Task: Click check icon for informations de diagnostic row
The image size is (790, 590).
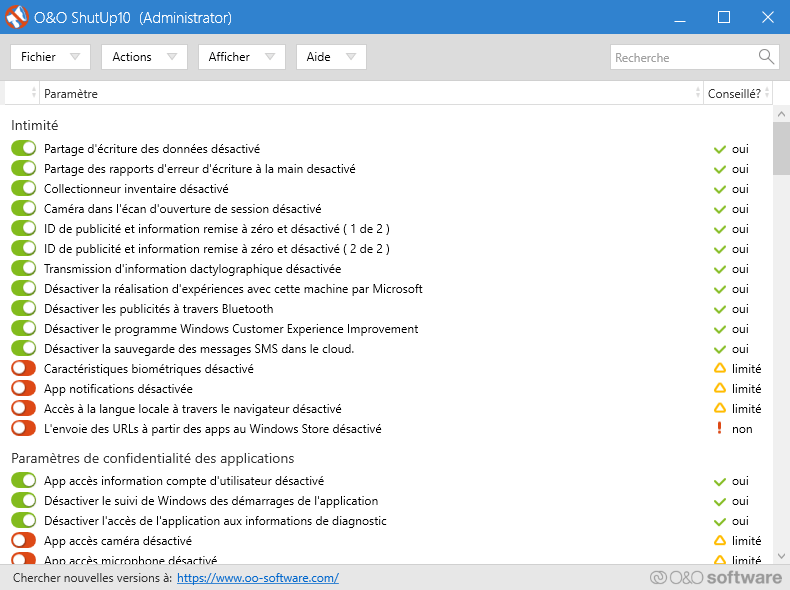Action: (719, 521)
